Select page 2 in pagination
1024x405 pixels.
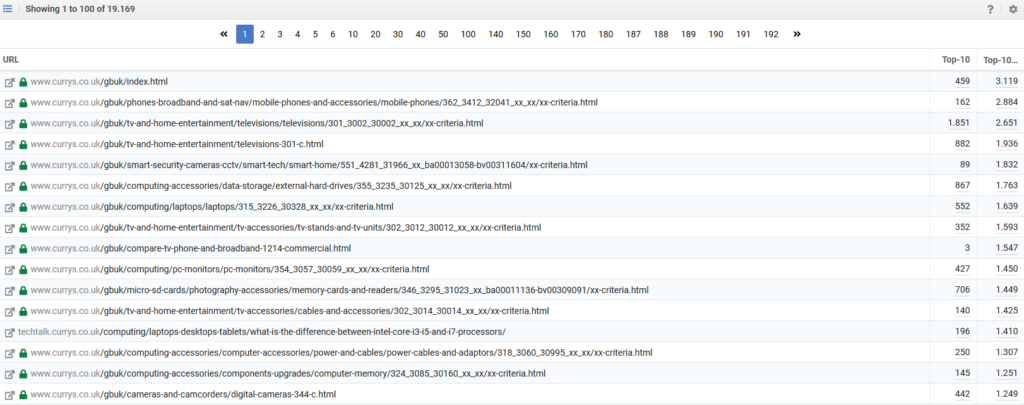coord(262,34)
